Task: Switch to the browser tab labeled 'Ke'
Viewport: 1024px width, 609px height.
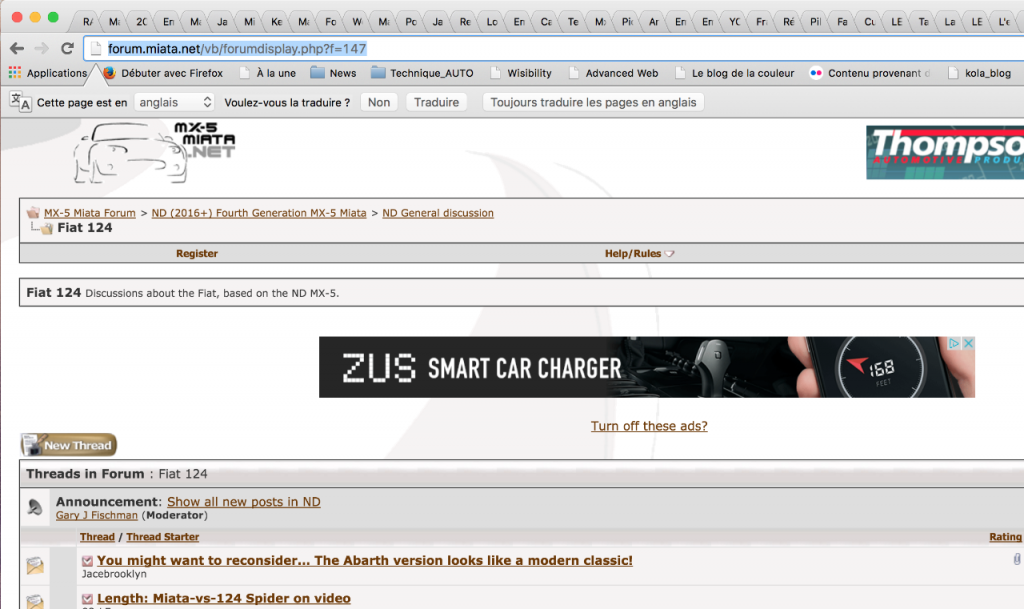Action: [276, 22]
